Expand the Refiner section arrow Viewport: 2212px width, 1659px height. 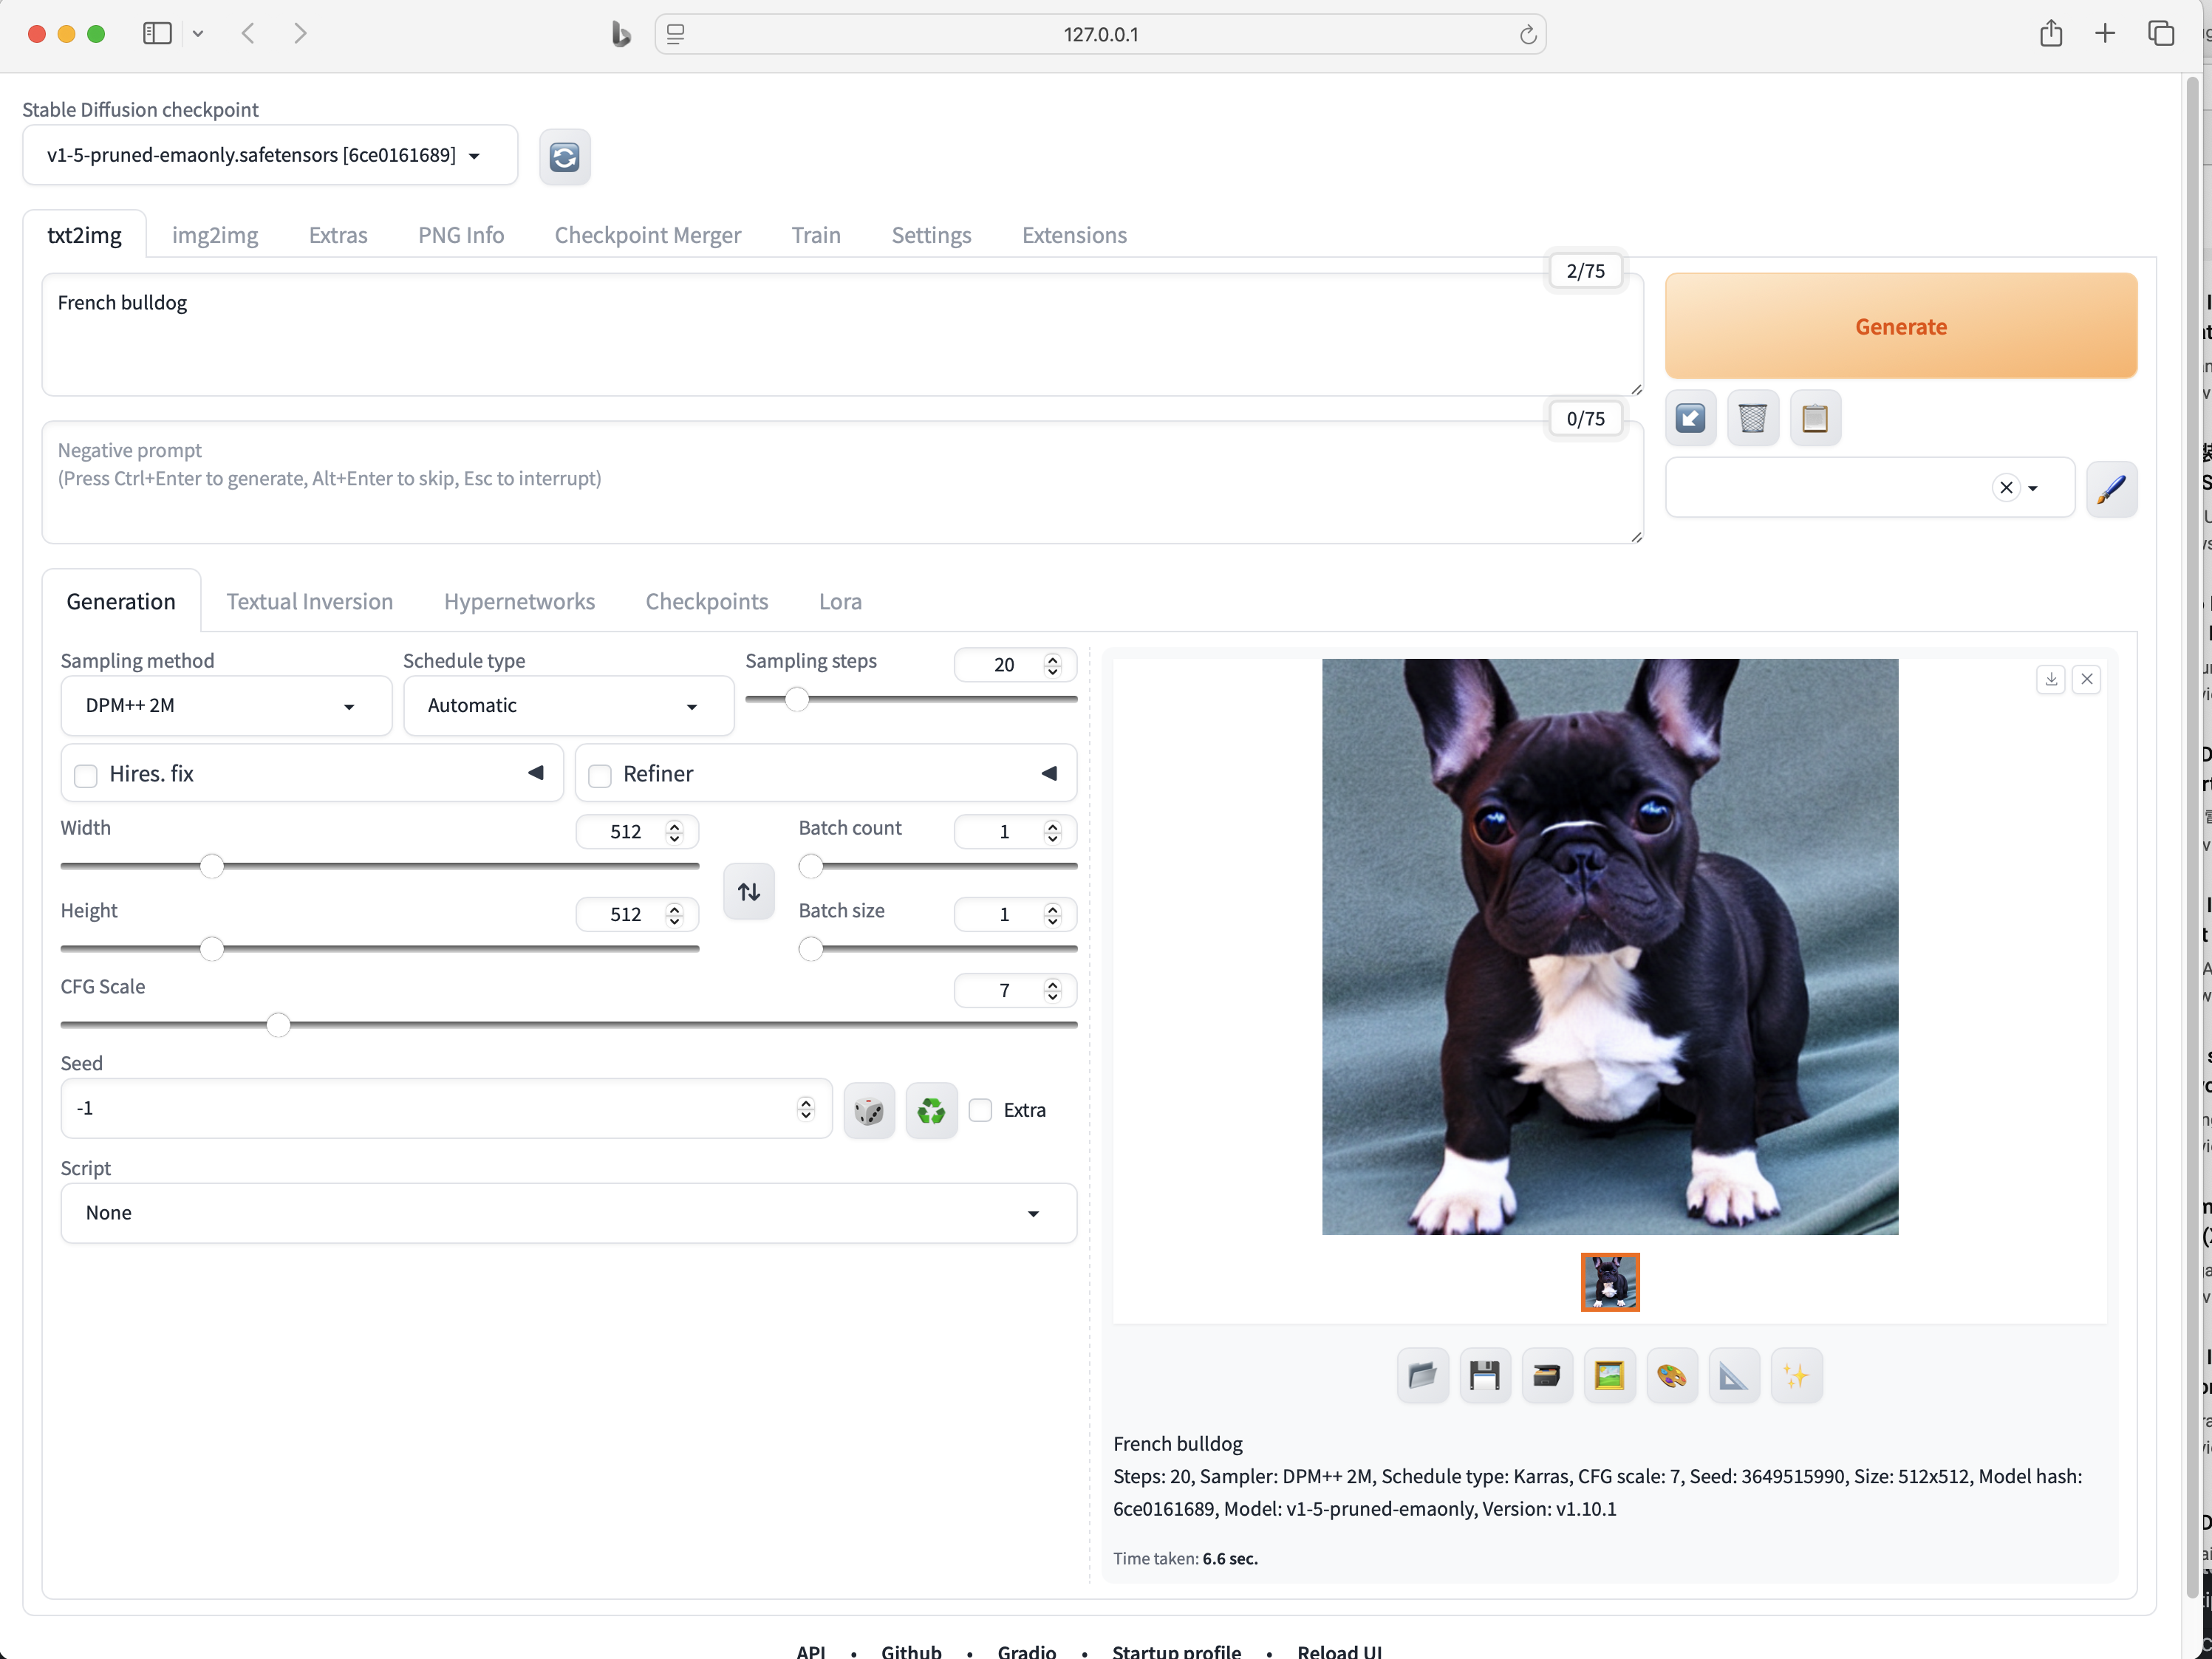(x=1049, y=773)
